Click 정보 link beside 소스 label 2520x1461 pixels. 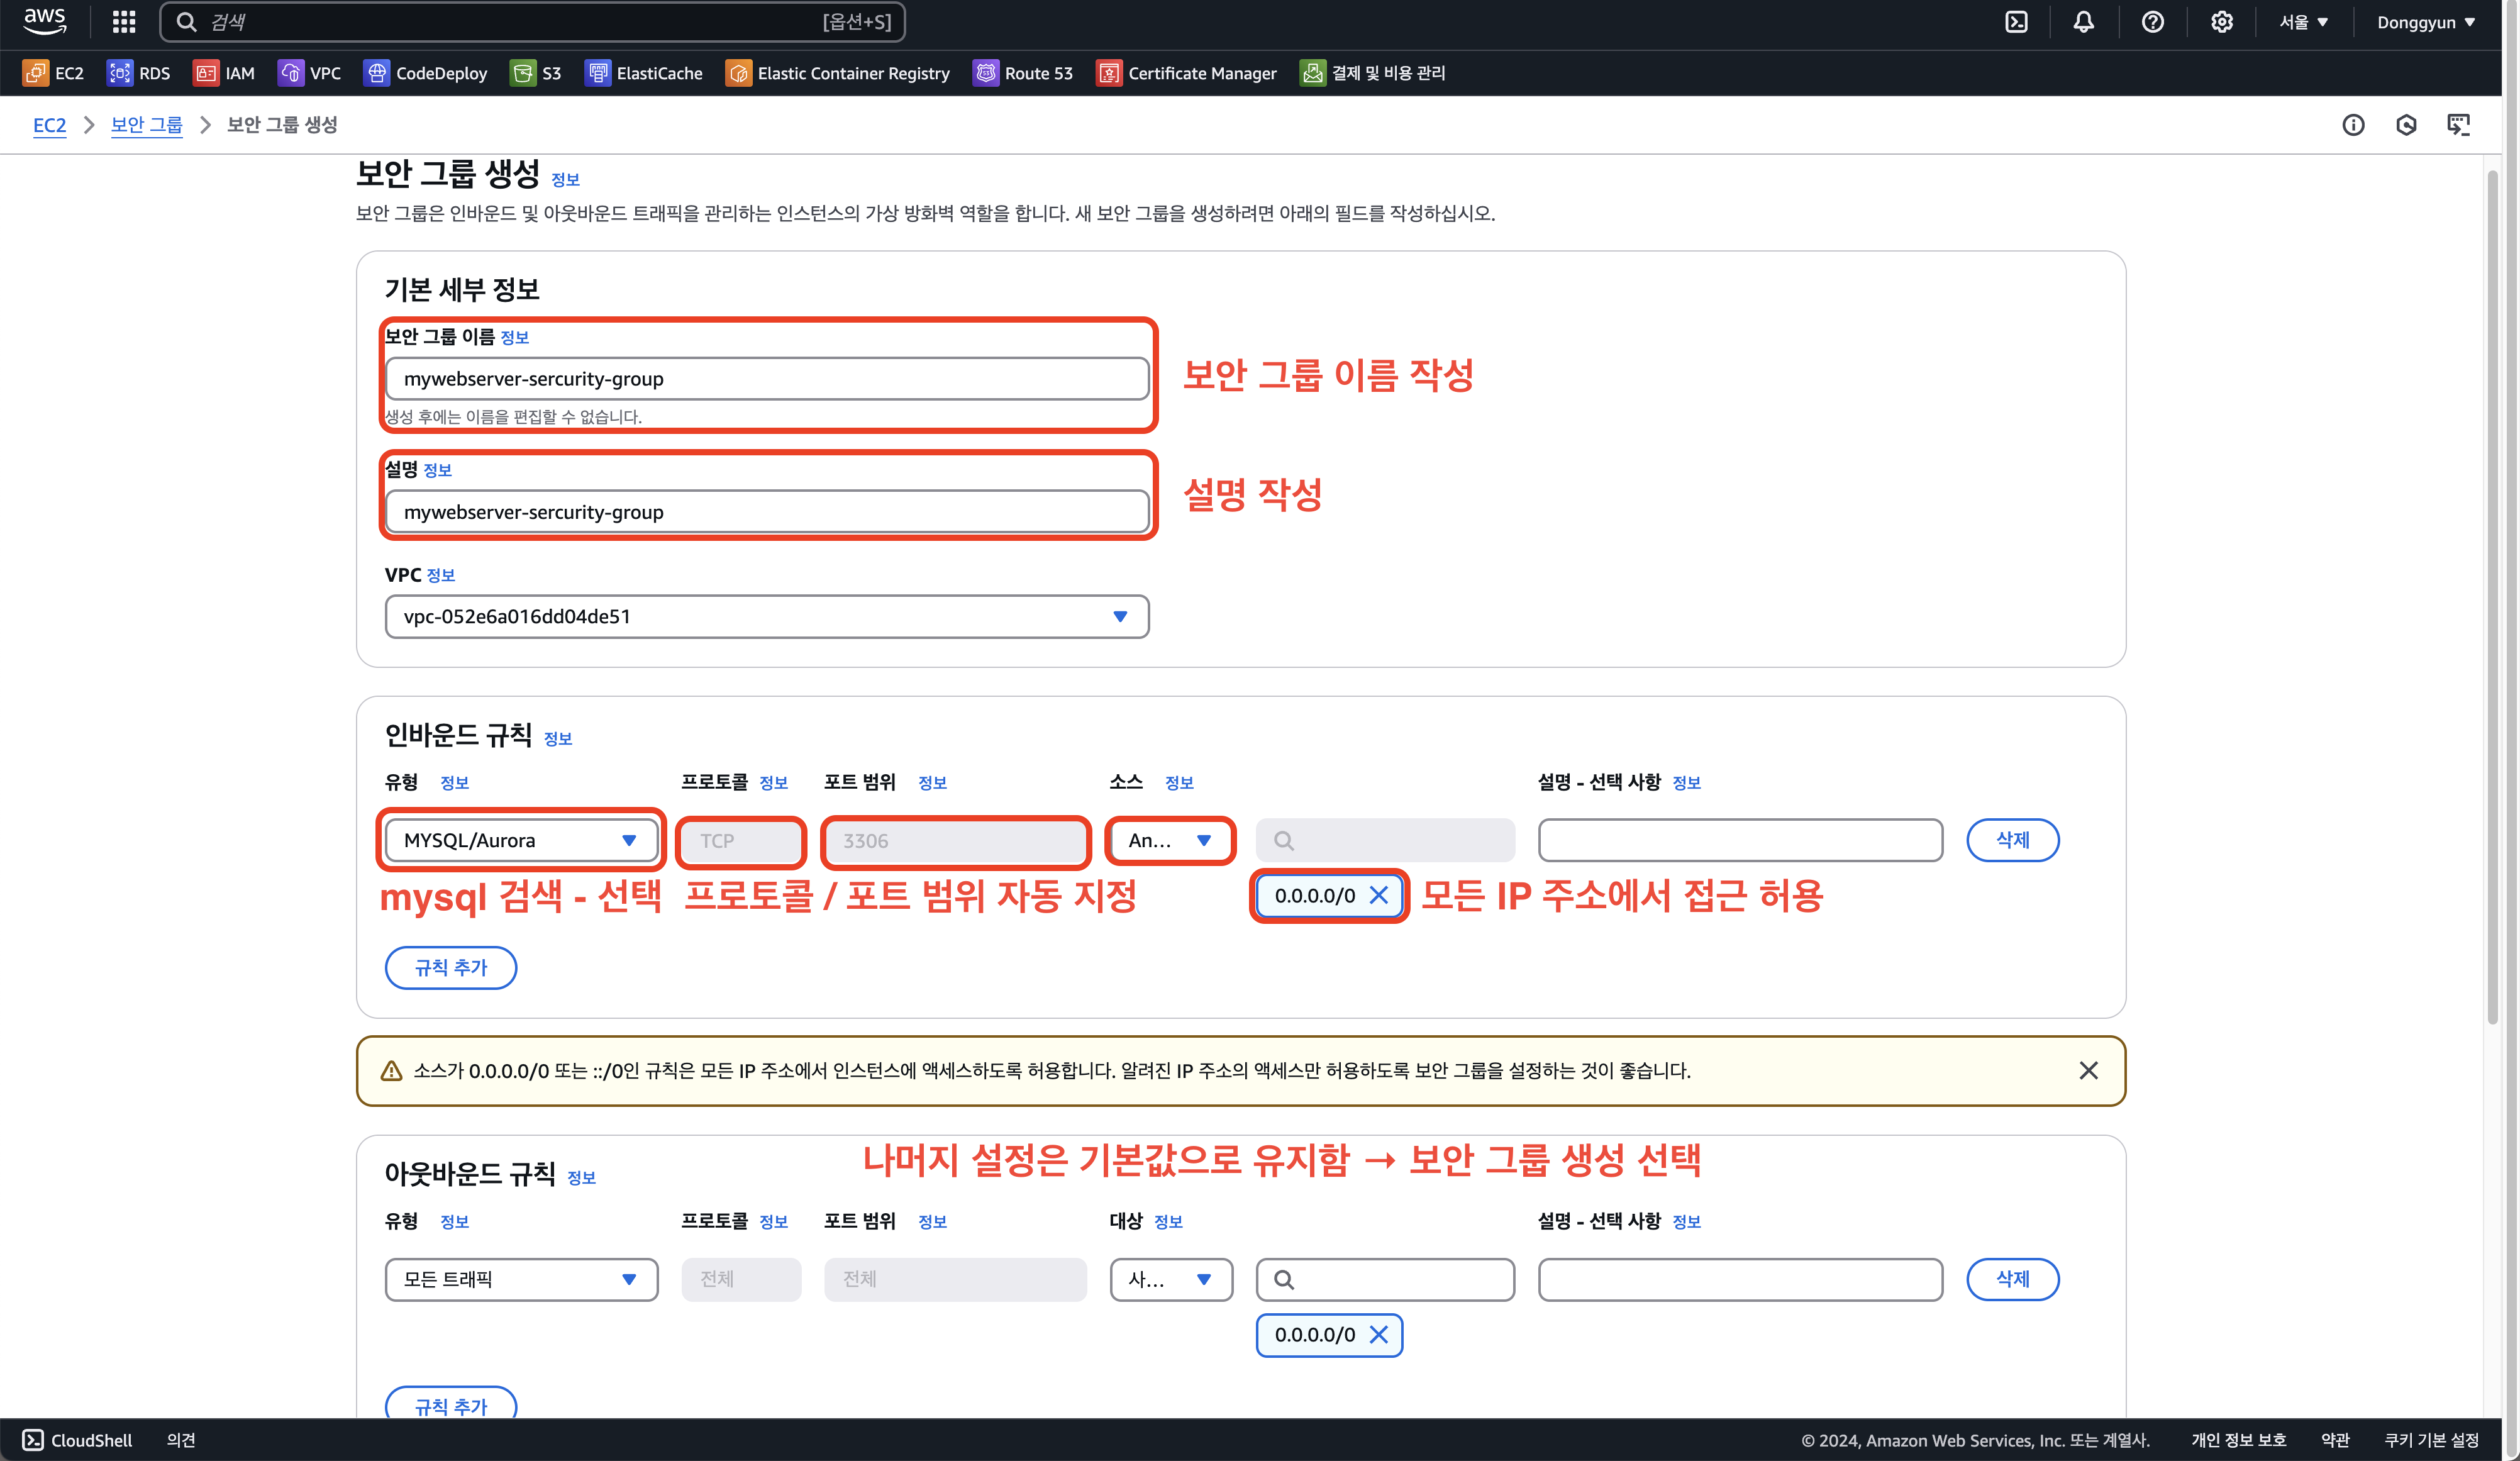[x=1179, y=782]
